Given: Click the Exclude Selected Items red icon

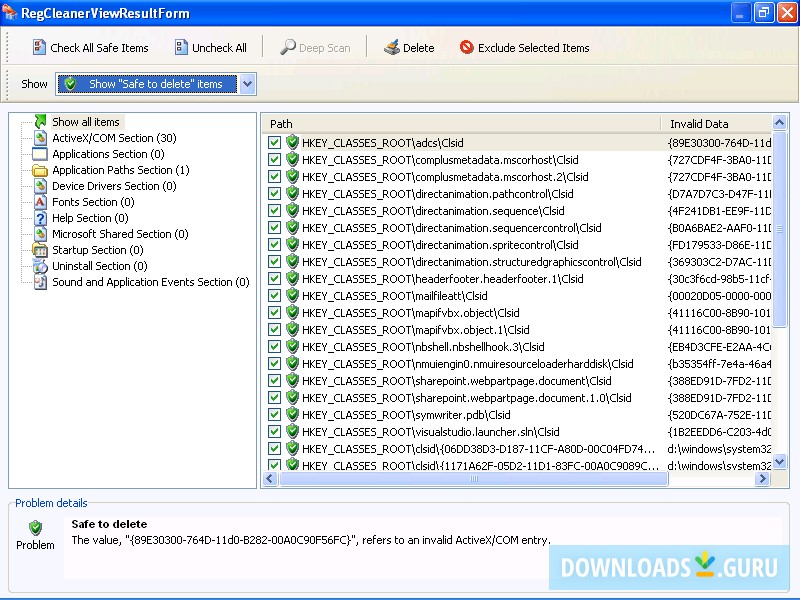Looking at the screenshot, I should 466,47.
